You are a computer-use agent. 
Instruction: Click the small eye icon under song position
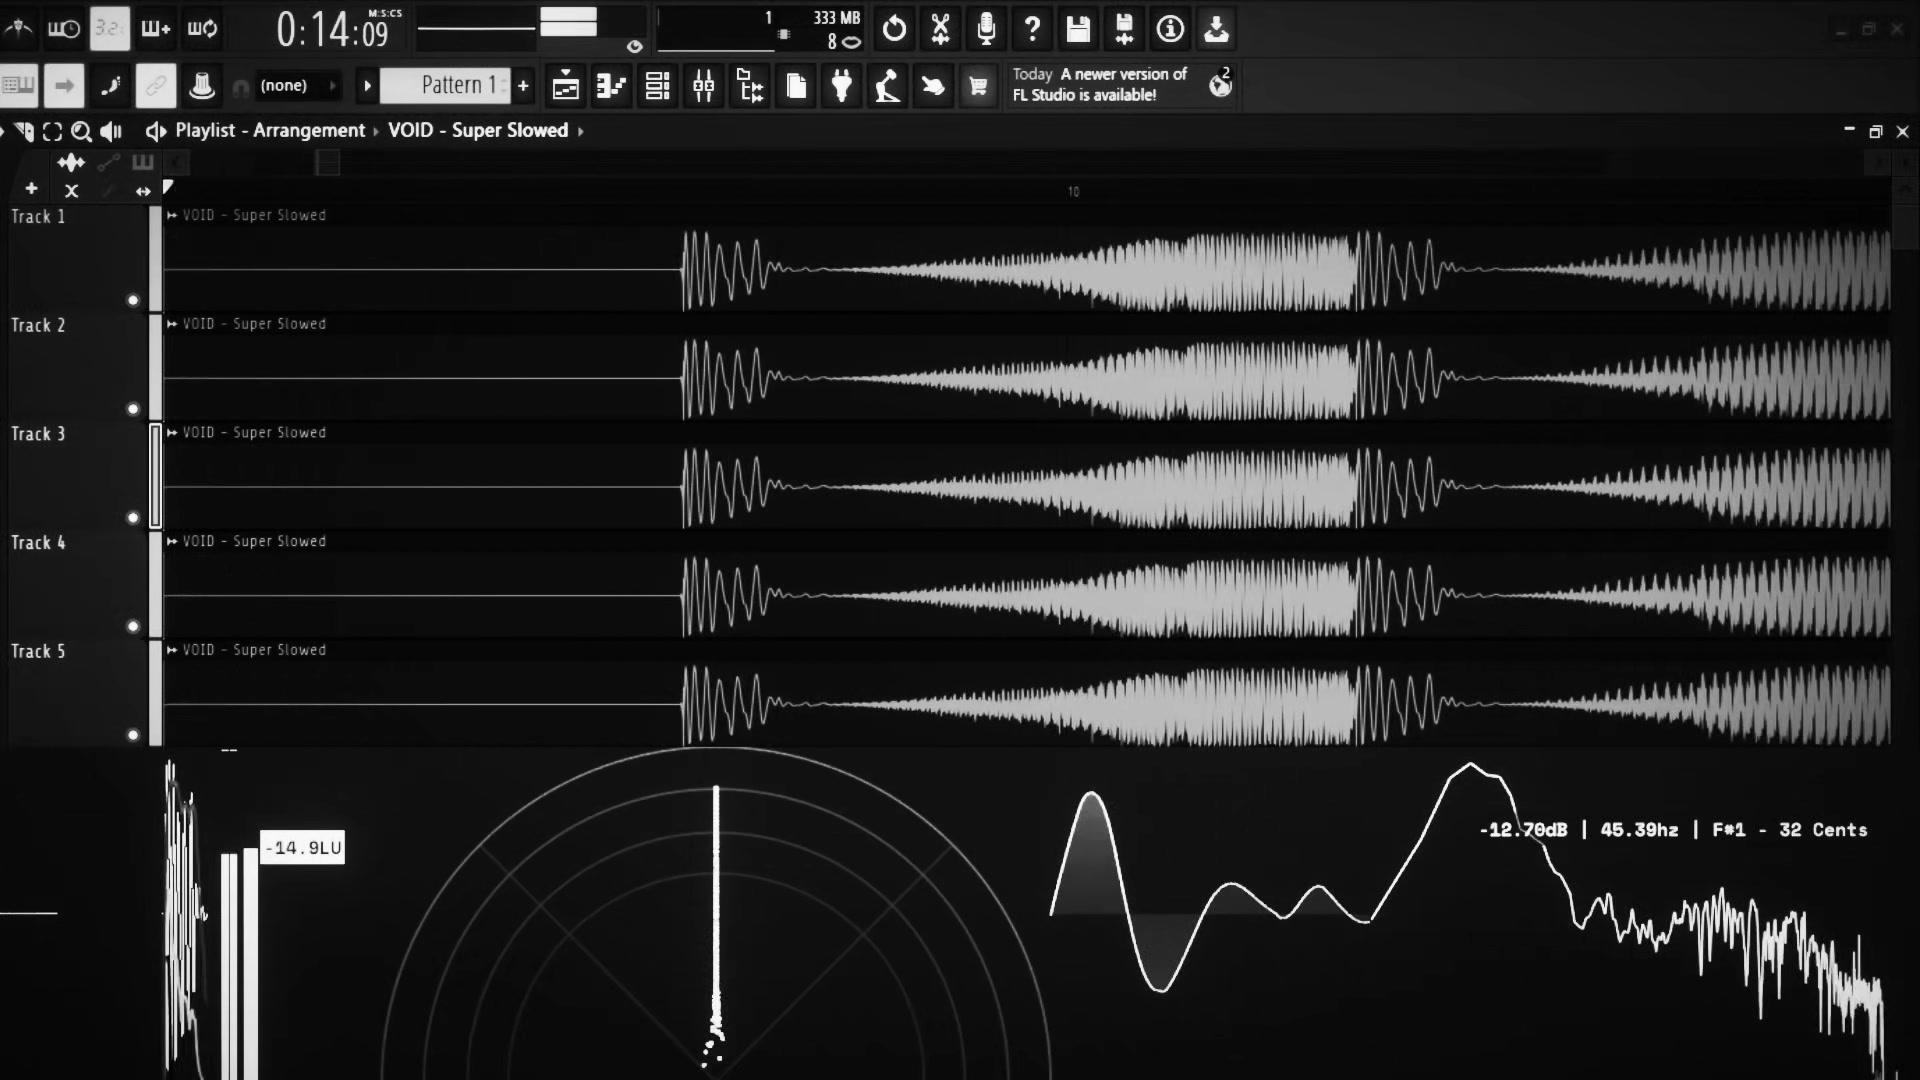(x=634, y=46)
